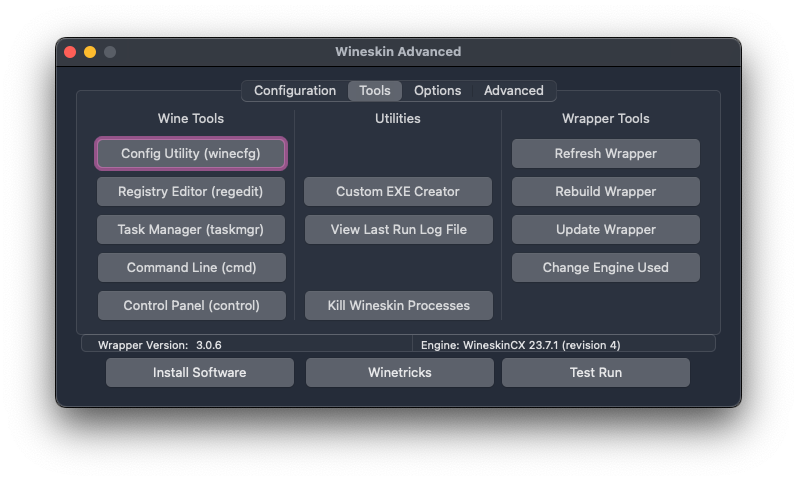The width and height of the screenshot is (797, 481).
Task: Launch Registry Editor (regedit)
Action: coord(191,191)
